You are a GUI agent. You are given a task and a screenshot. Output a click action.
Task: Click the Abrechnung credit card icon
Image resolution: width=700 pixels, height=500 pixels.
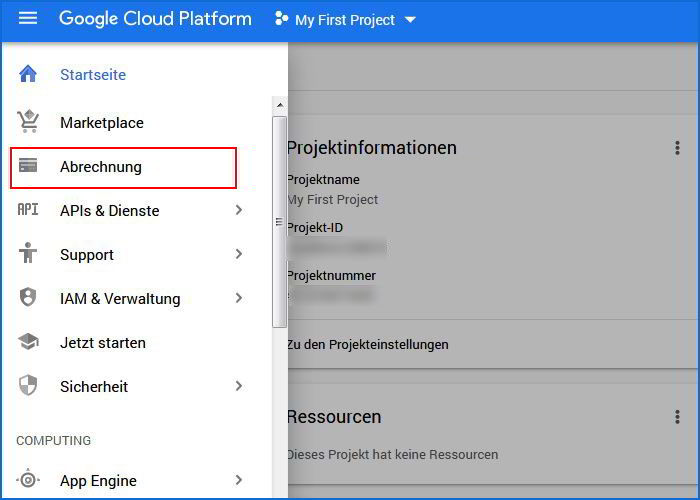[x=28, y=166]
